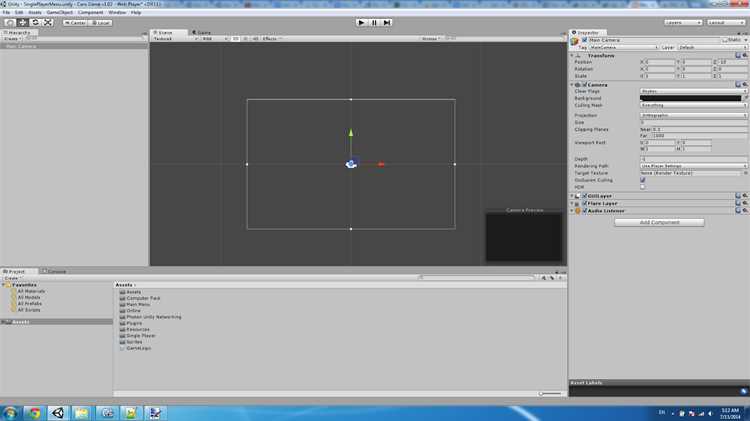This screenshot has width=750, height=421.
Task: Click the camera gizmo icon in Scene
Action: point(351,164)
